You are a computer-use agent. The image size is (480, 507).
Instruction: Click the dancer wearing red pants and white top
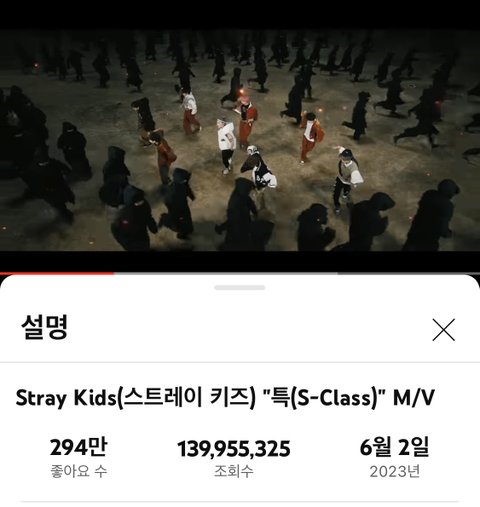tap(191, 112)
